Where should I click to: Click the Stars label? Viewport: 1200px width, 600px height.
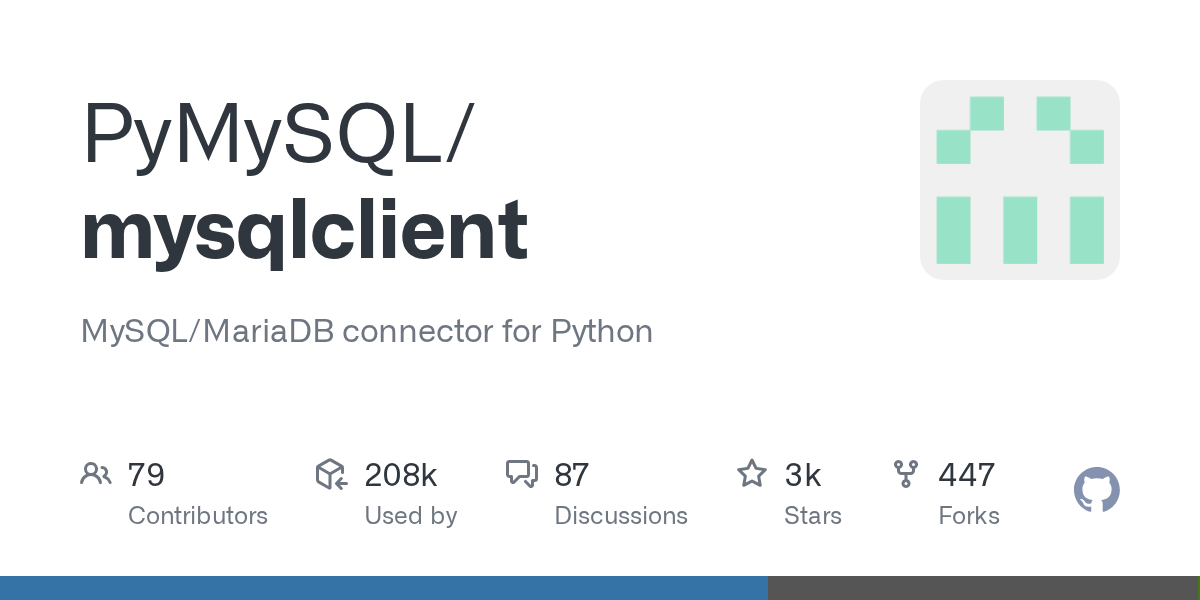point(812,516)
